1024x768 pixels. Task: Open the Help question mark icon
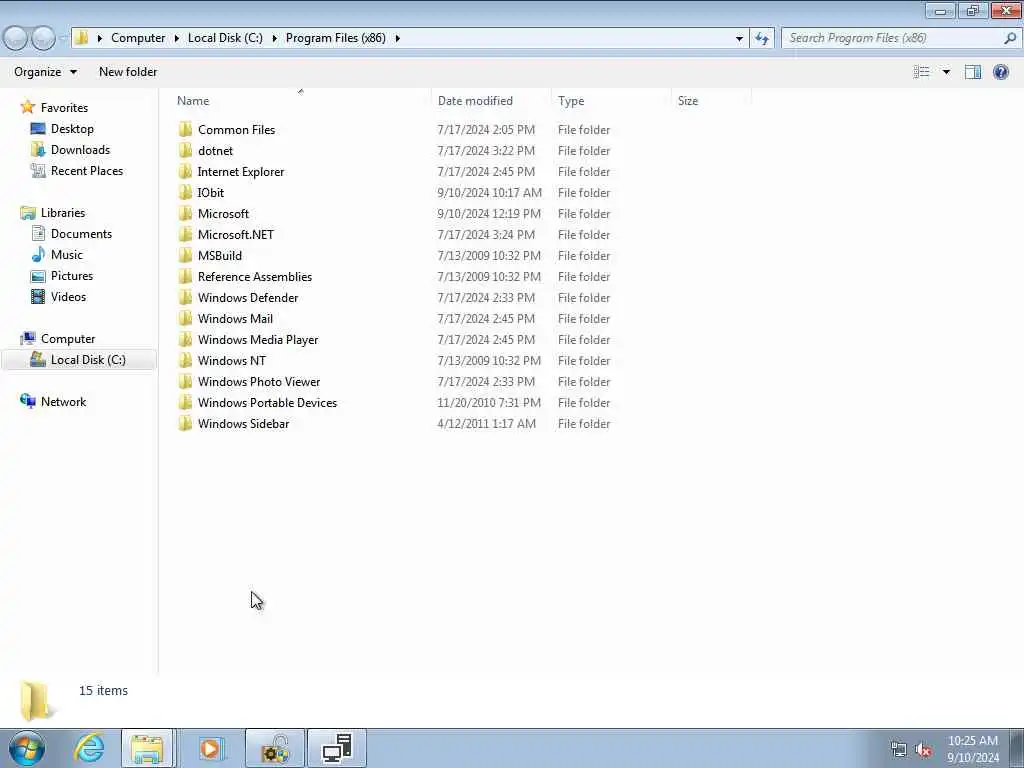tap(1000, 72)
